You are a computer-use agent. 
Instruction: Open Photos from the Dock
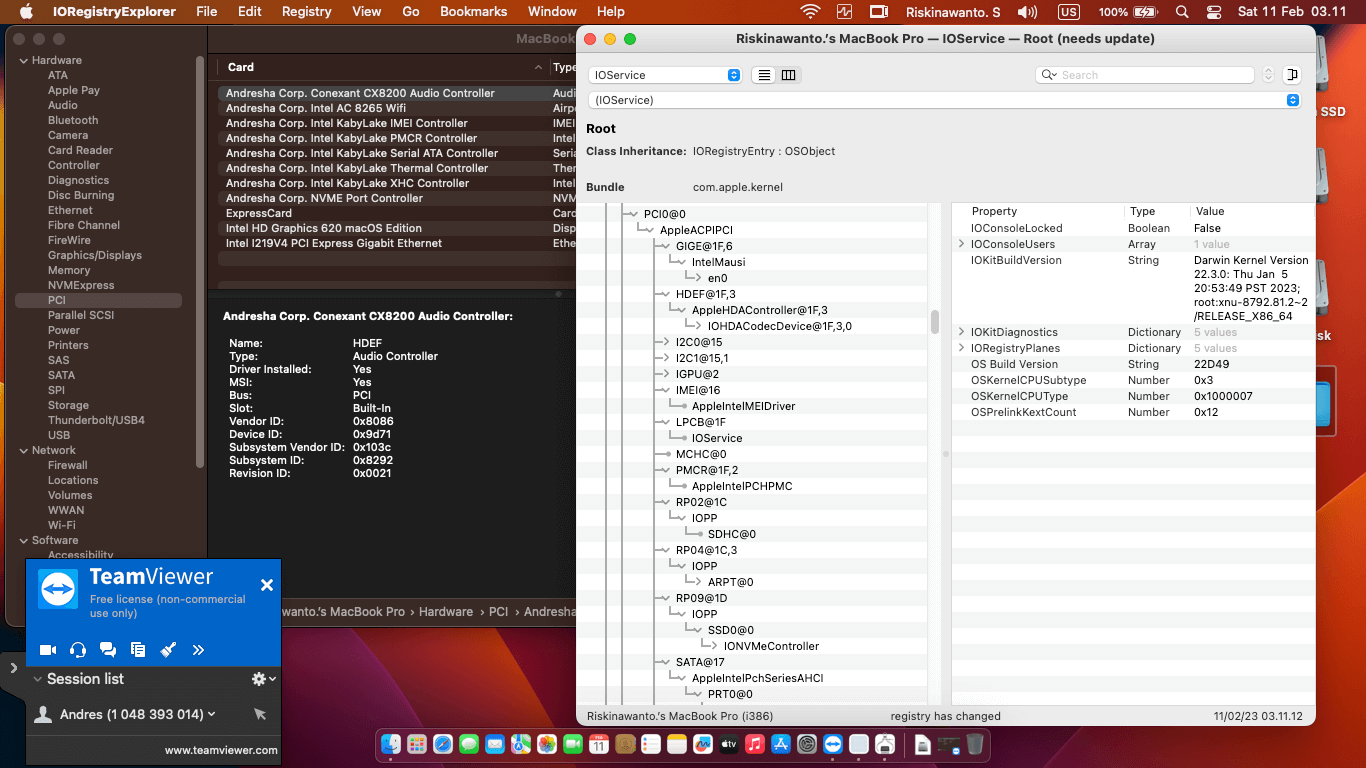(x=547, y=744)
